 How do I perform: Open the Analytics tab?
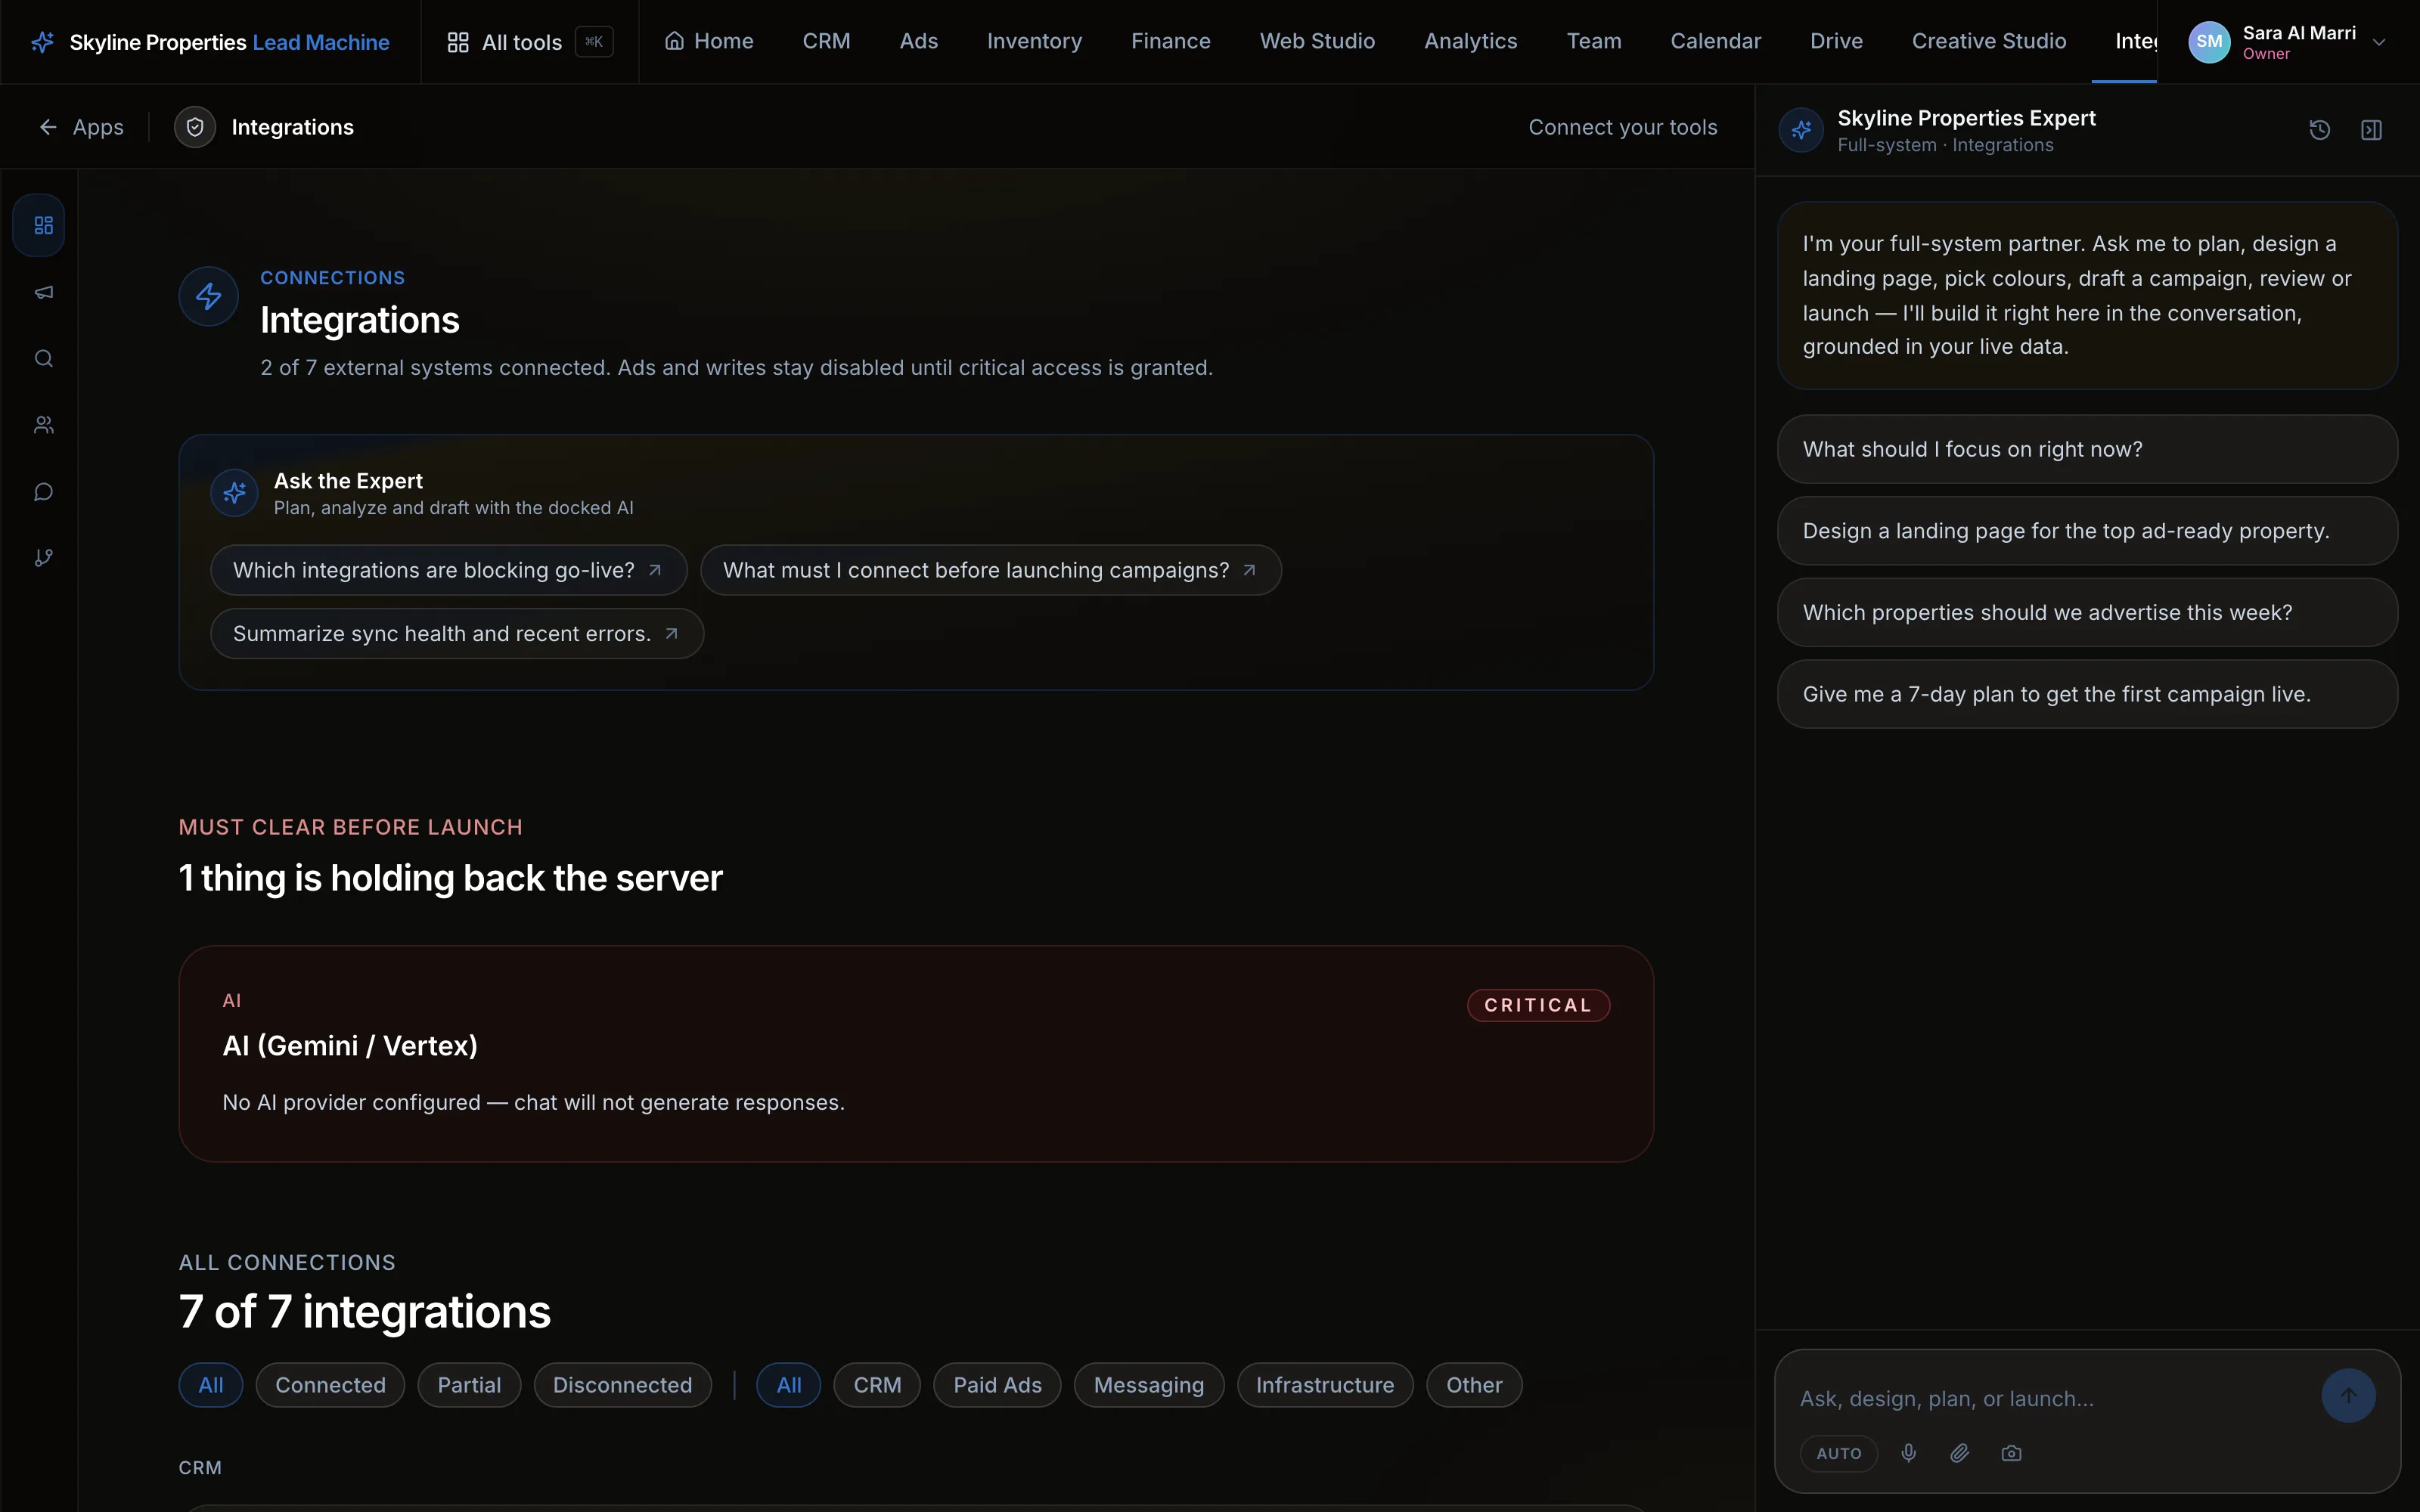point(1470,41)
